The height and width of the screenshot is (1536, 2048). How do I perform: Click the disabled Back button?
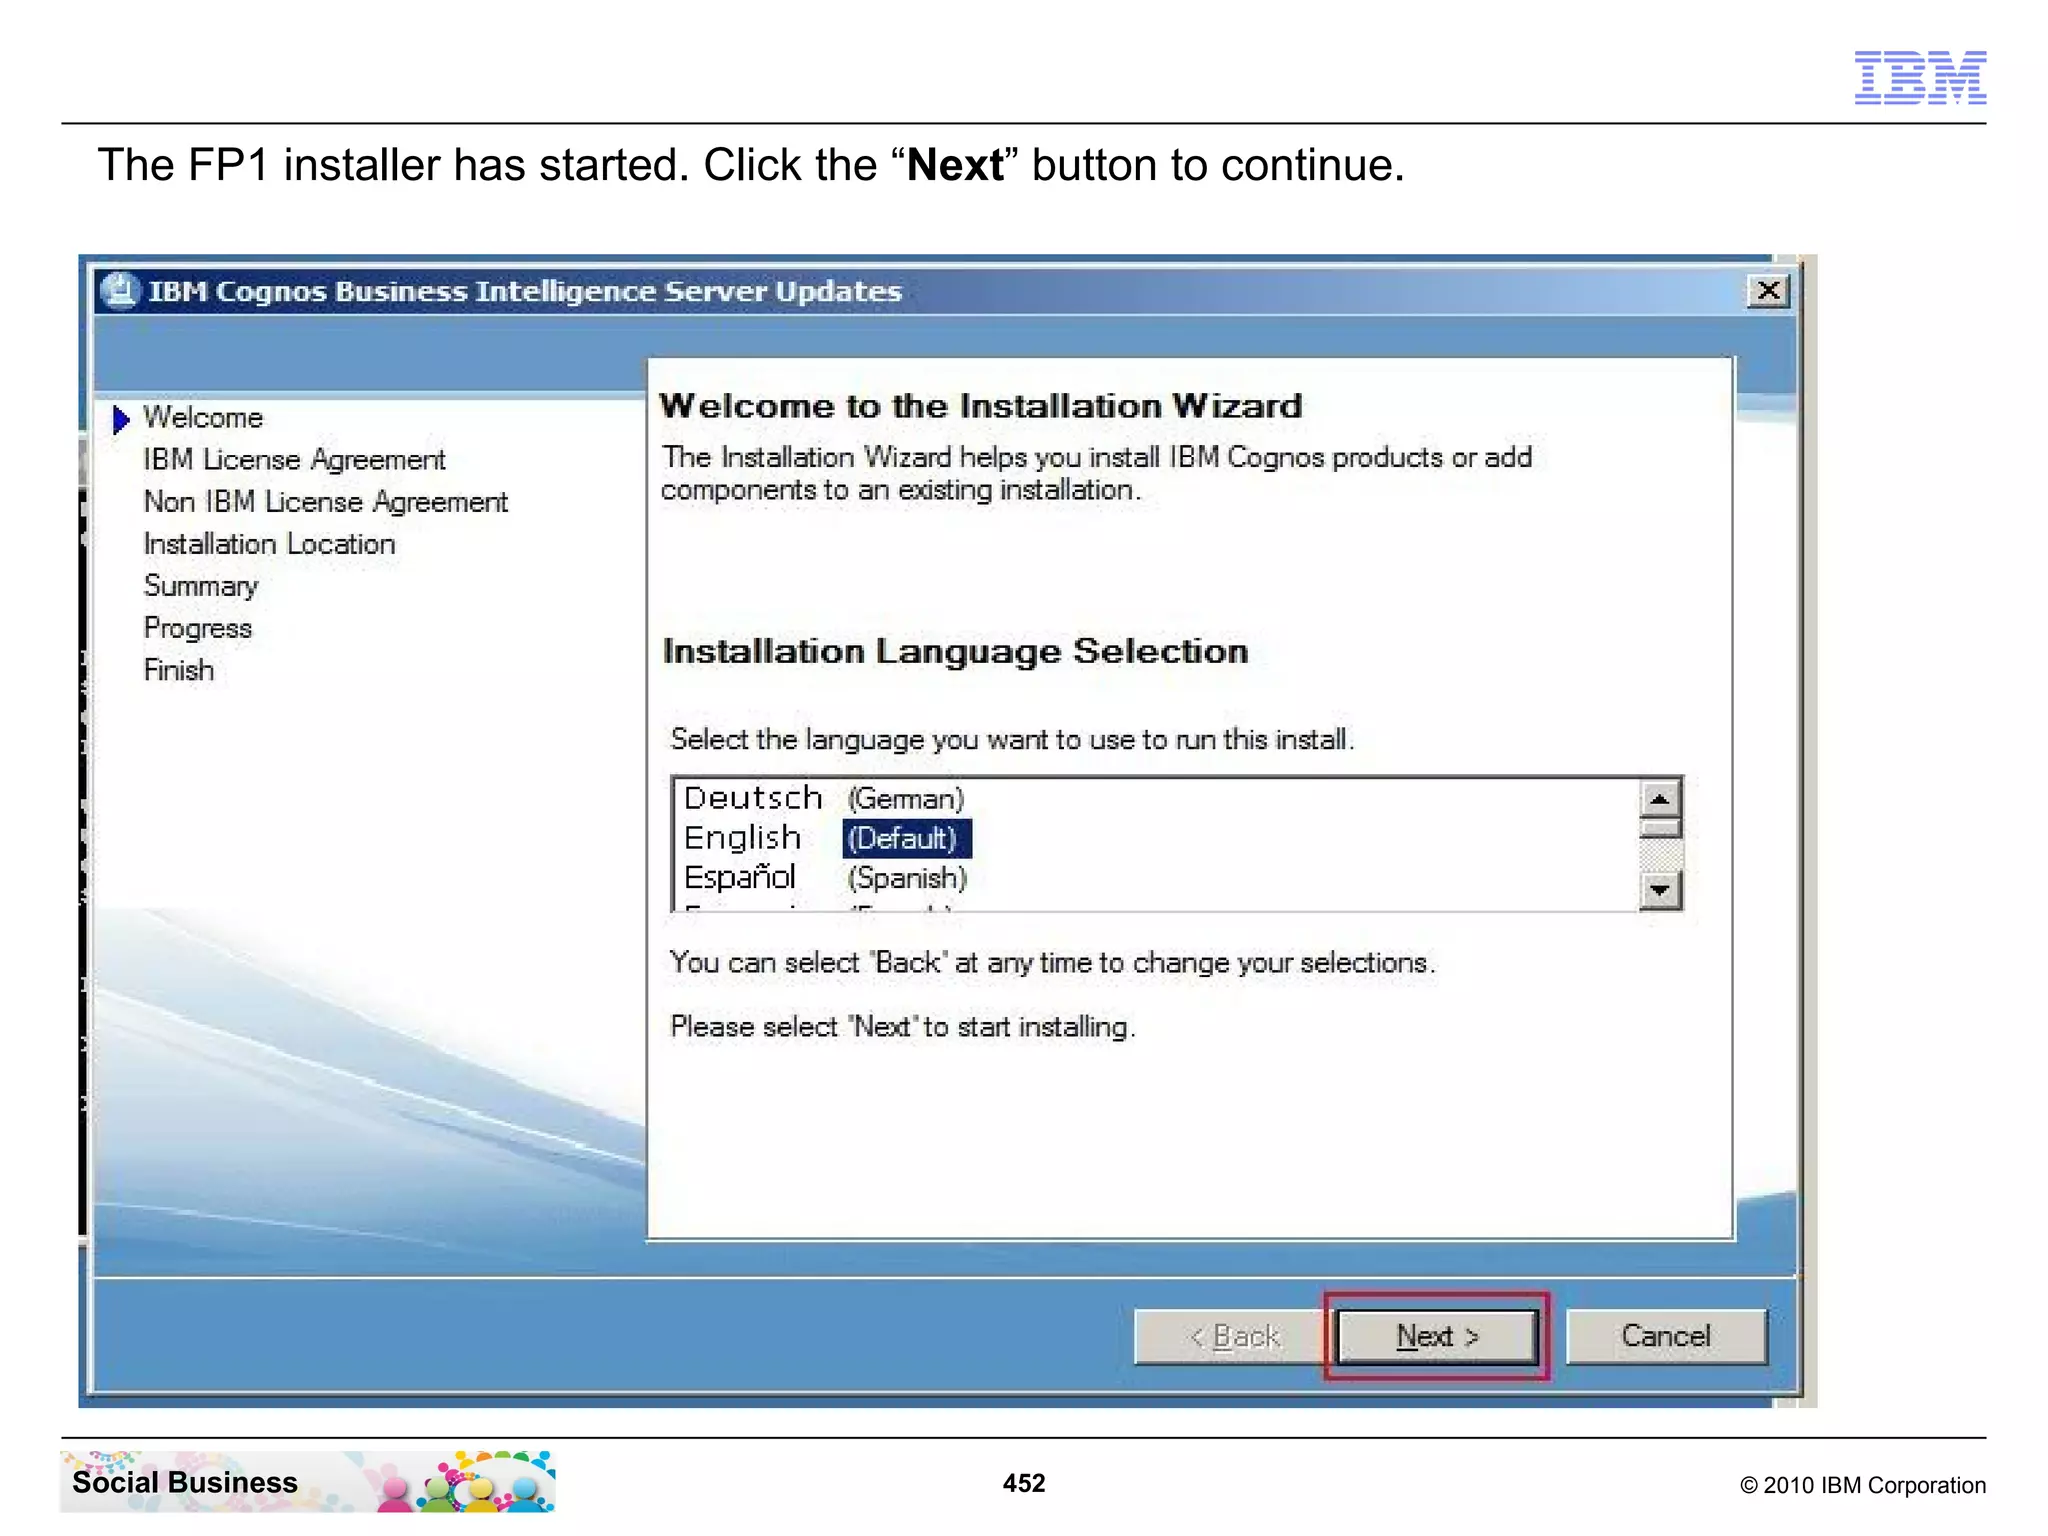[x=1234, y=1336]
